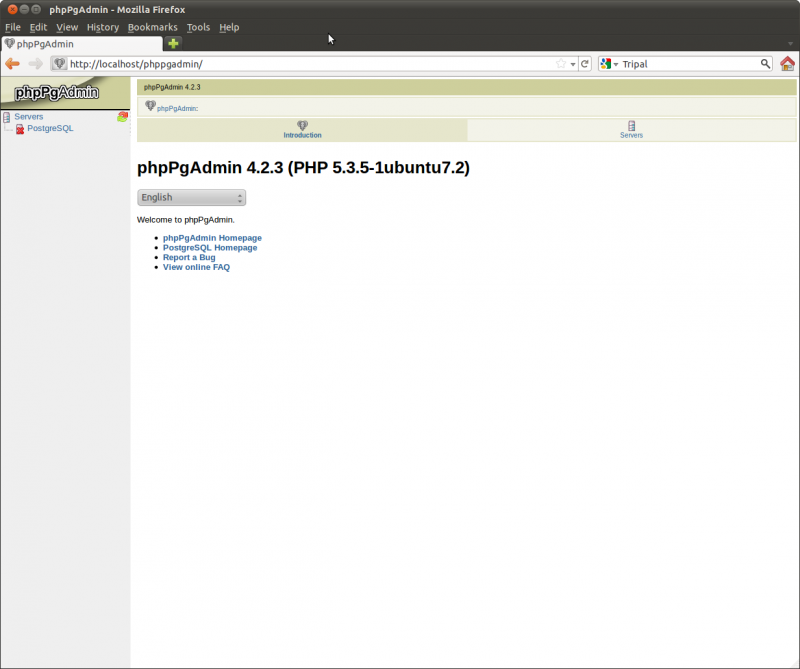This screenshot has width=800, height=669.
Task: Close the Firefox window
Action: coord(12,9)
